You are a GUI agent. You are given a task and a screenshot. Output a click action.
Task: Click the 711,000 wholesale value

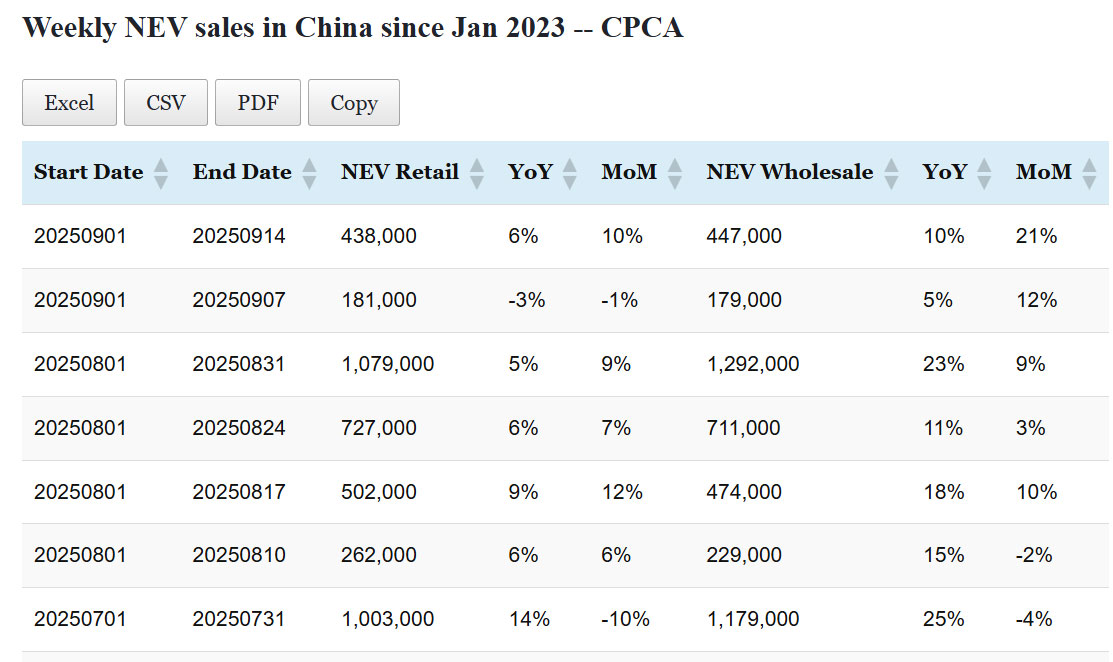744,428
